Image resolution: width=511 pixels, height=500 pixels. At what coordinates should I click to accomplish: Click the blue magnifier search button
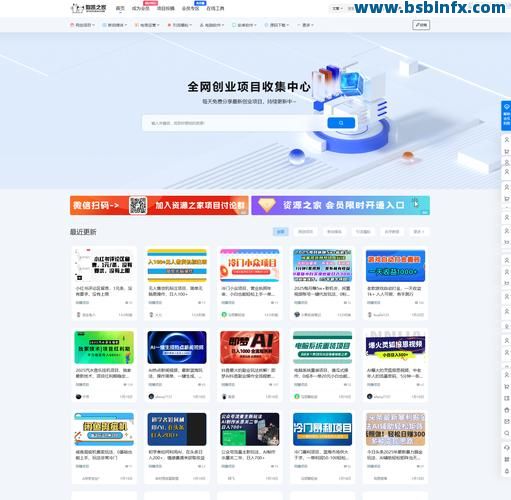click(x=341, y=123)
